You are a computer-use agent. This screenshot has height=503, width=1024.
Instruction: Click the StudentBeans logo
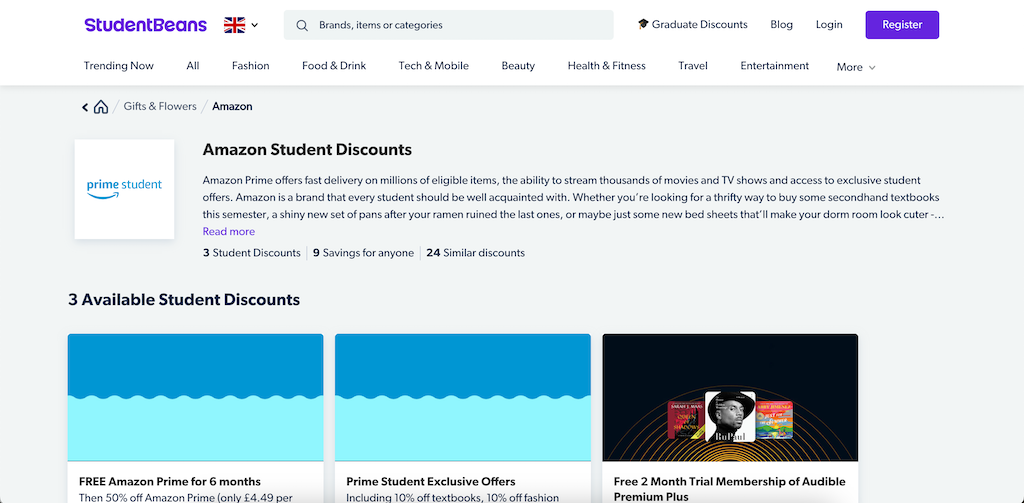tap(146, 25)
